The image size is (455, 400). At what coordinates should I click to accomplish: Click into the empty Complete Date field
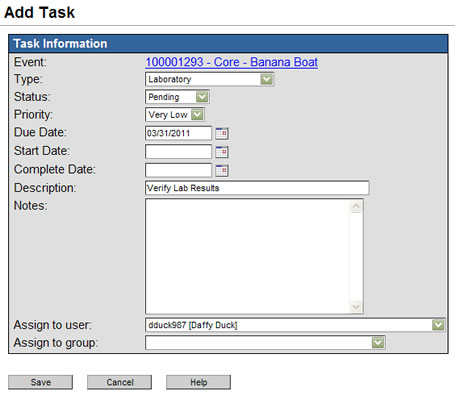178,170
